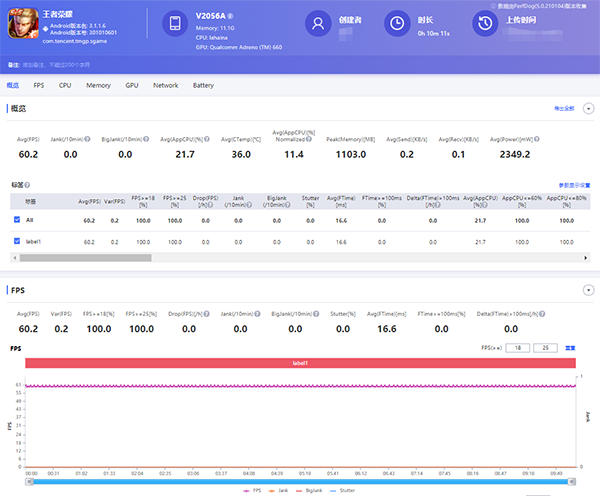Click the FPS threshold field showing 18
600x496 pixels.
[x=517, y=347]
